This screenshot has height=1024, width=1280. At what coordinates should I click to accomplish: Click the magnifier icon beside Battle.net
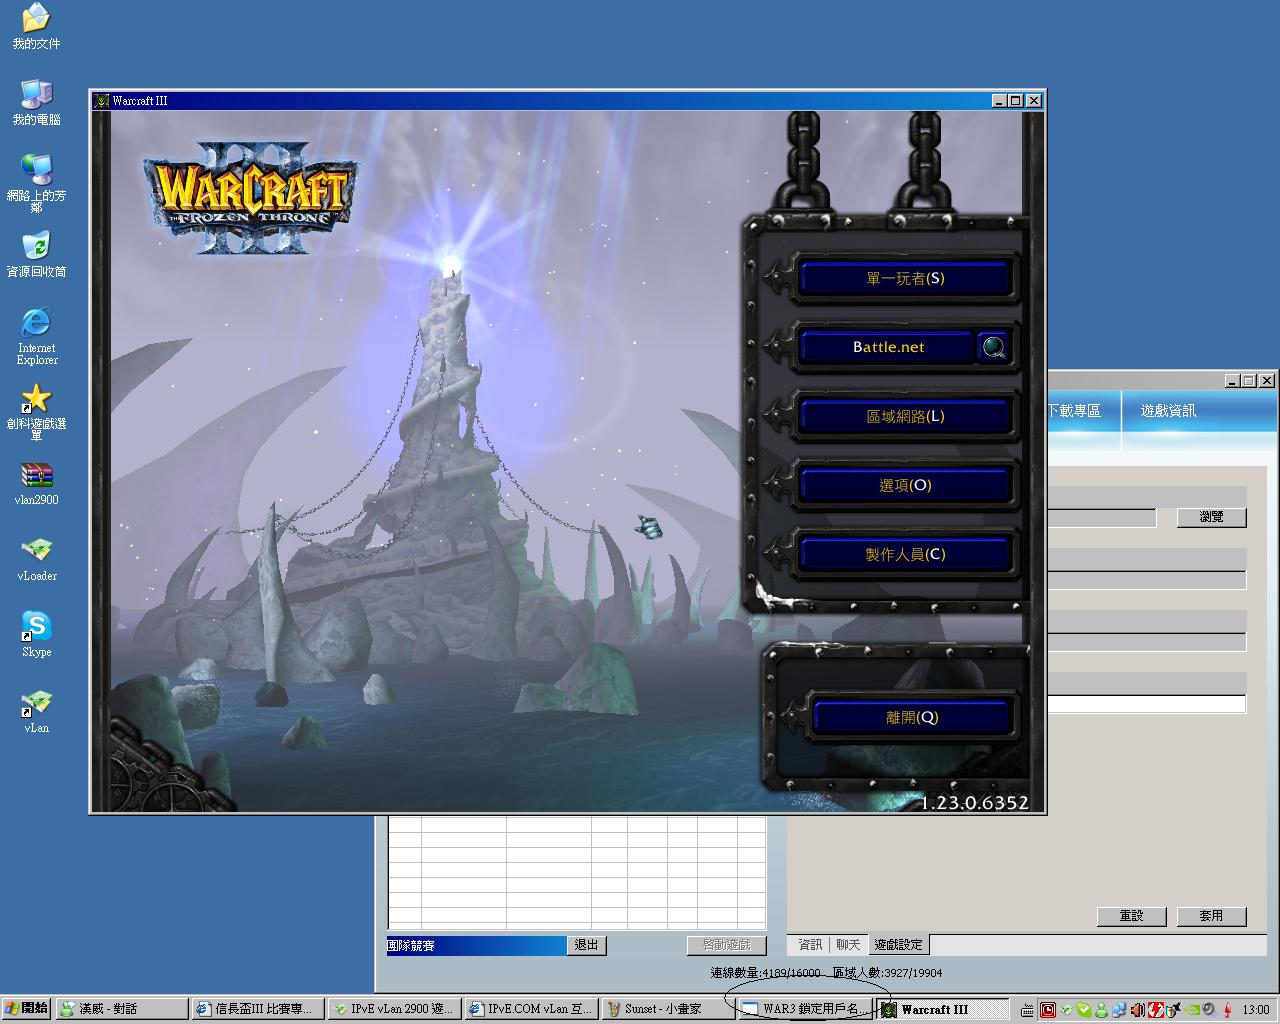(994, 347)
